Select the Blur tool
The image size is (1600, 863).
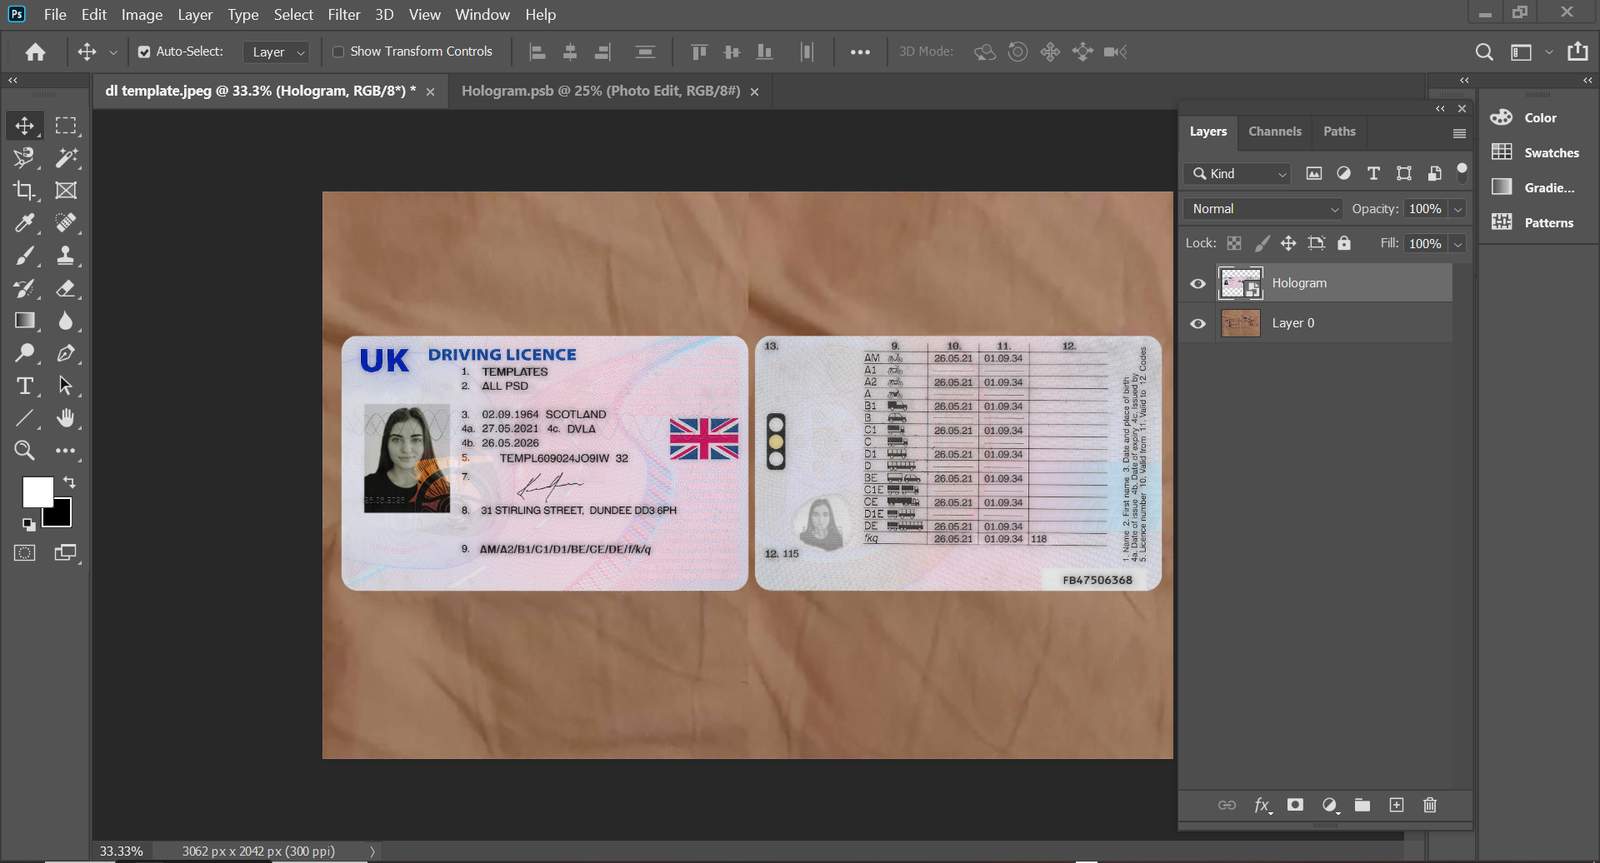66,321
